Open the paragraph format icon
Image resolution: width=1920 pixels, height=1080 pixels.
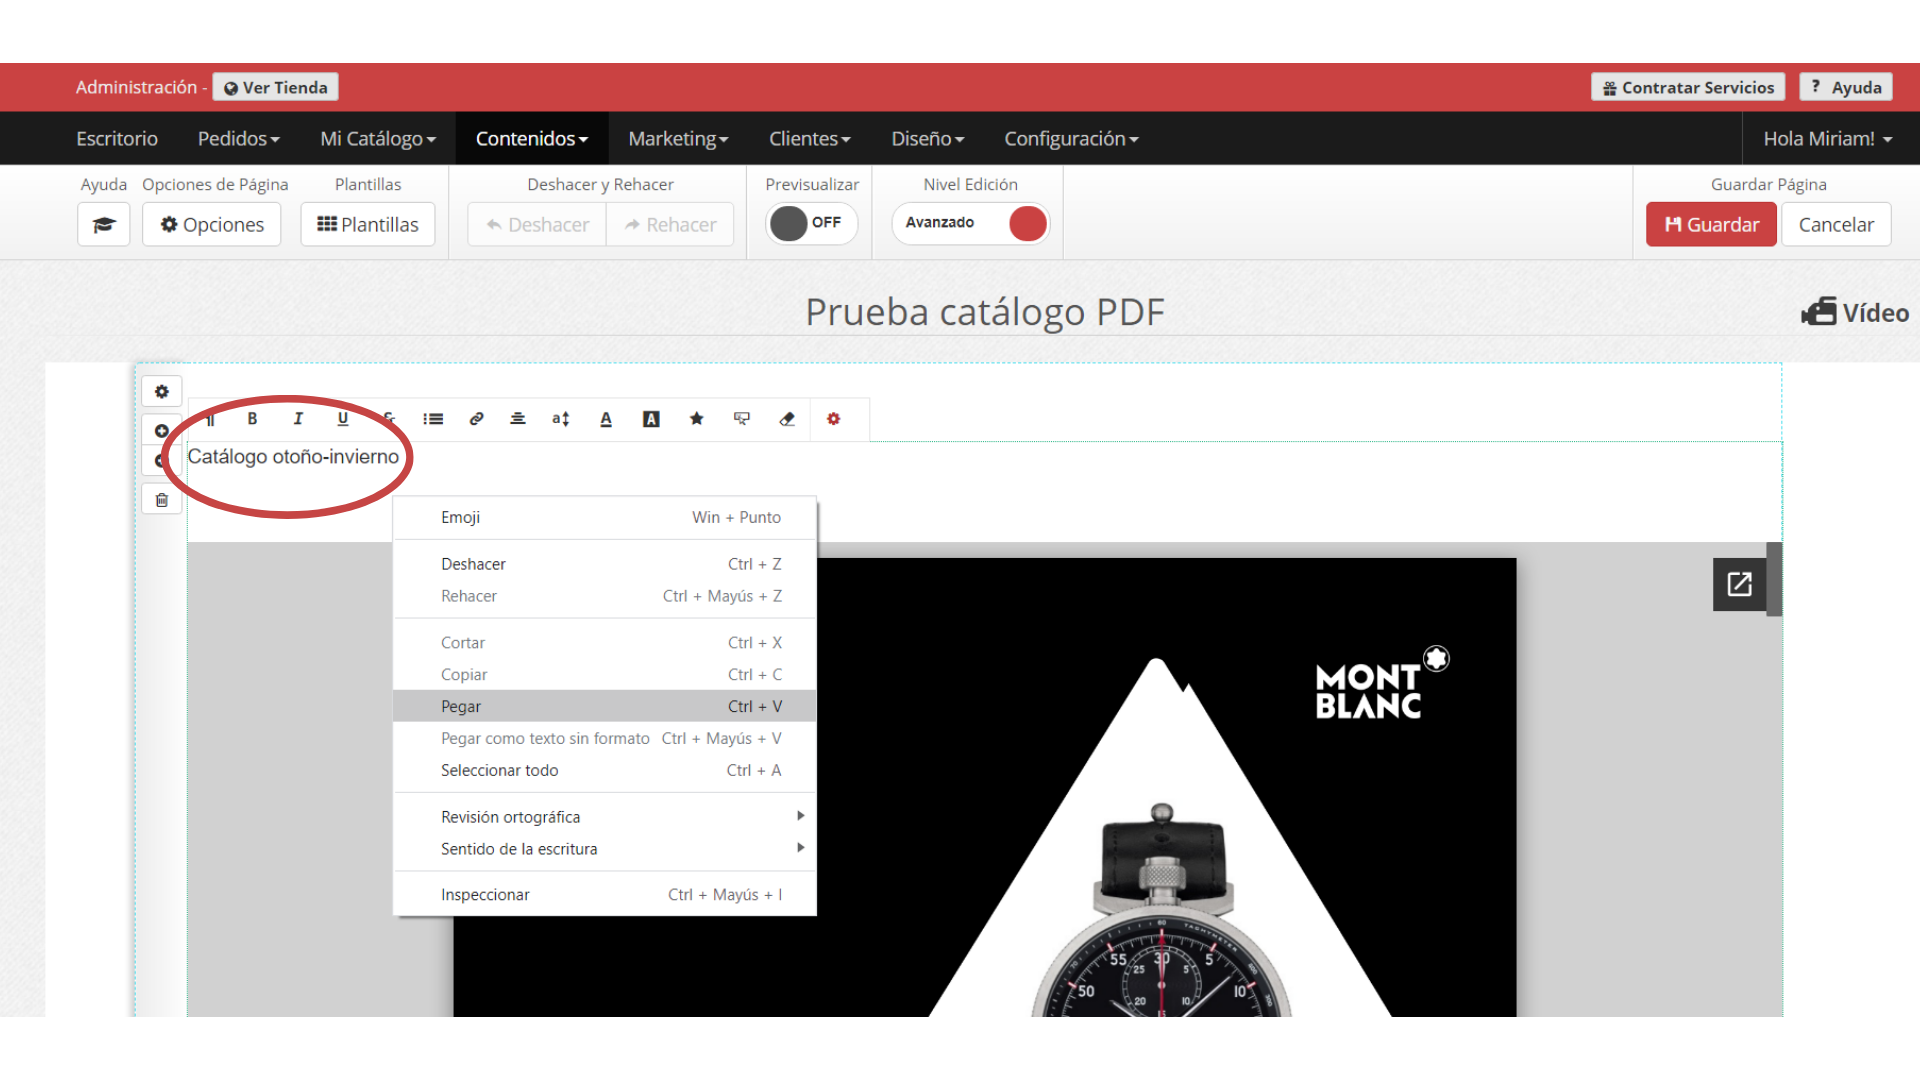pos(210,419)
